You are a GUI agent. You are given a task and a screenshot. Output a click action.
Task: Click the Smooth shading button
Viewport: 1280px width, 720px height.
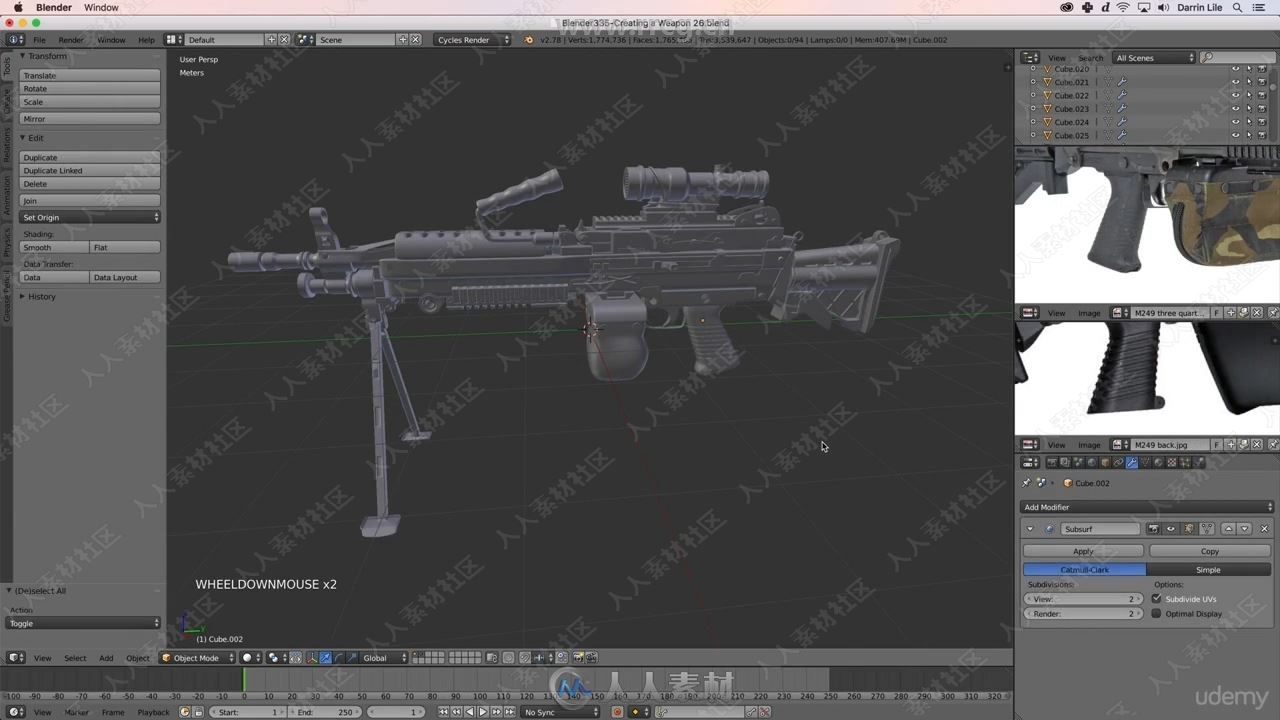tap(55, 247)
